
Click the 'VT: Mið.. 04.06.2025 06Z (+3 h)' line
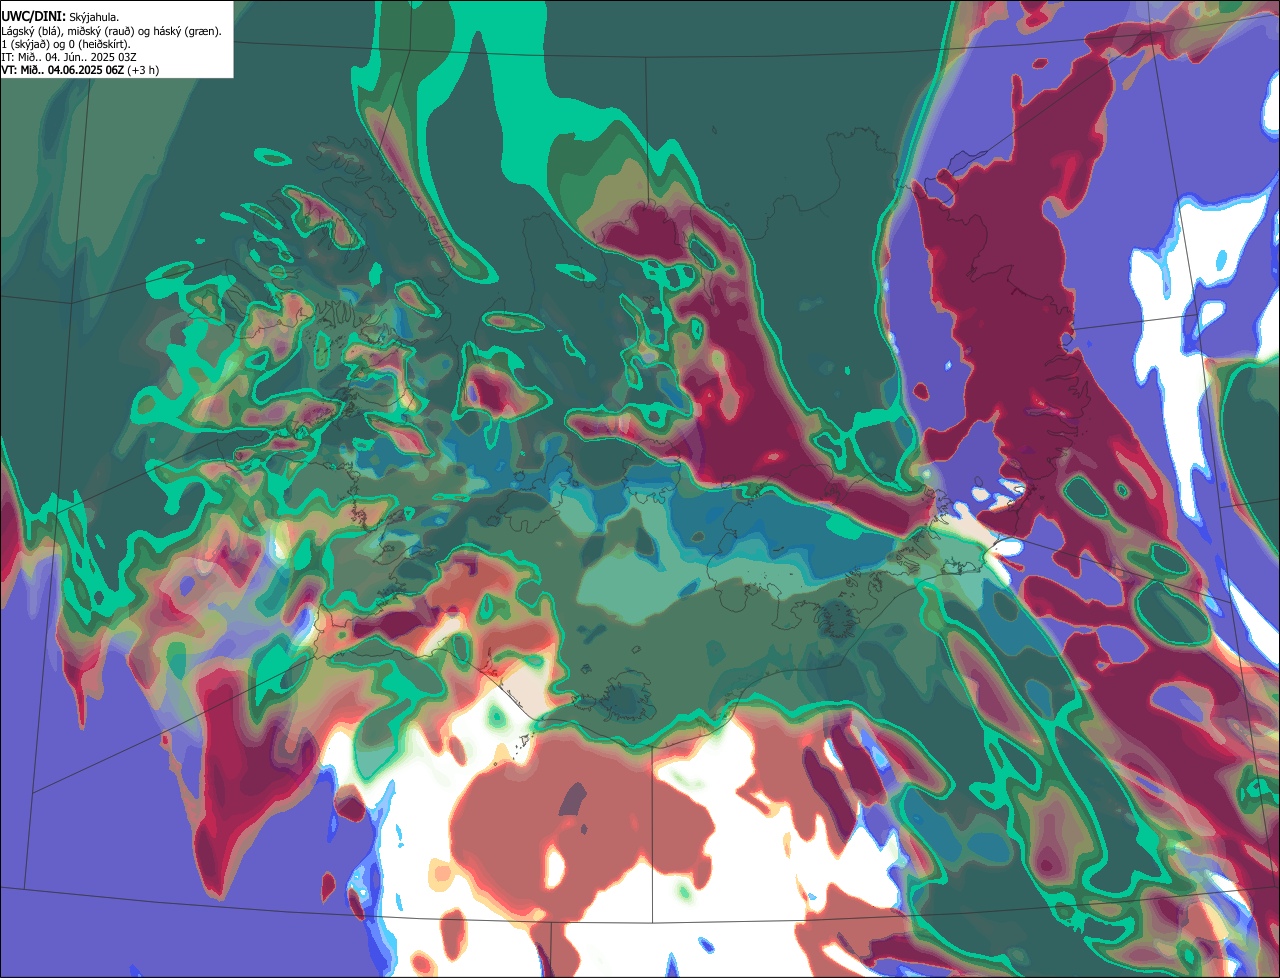80,70
